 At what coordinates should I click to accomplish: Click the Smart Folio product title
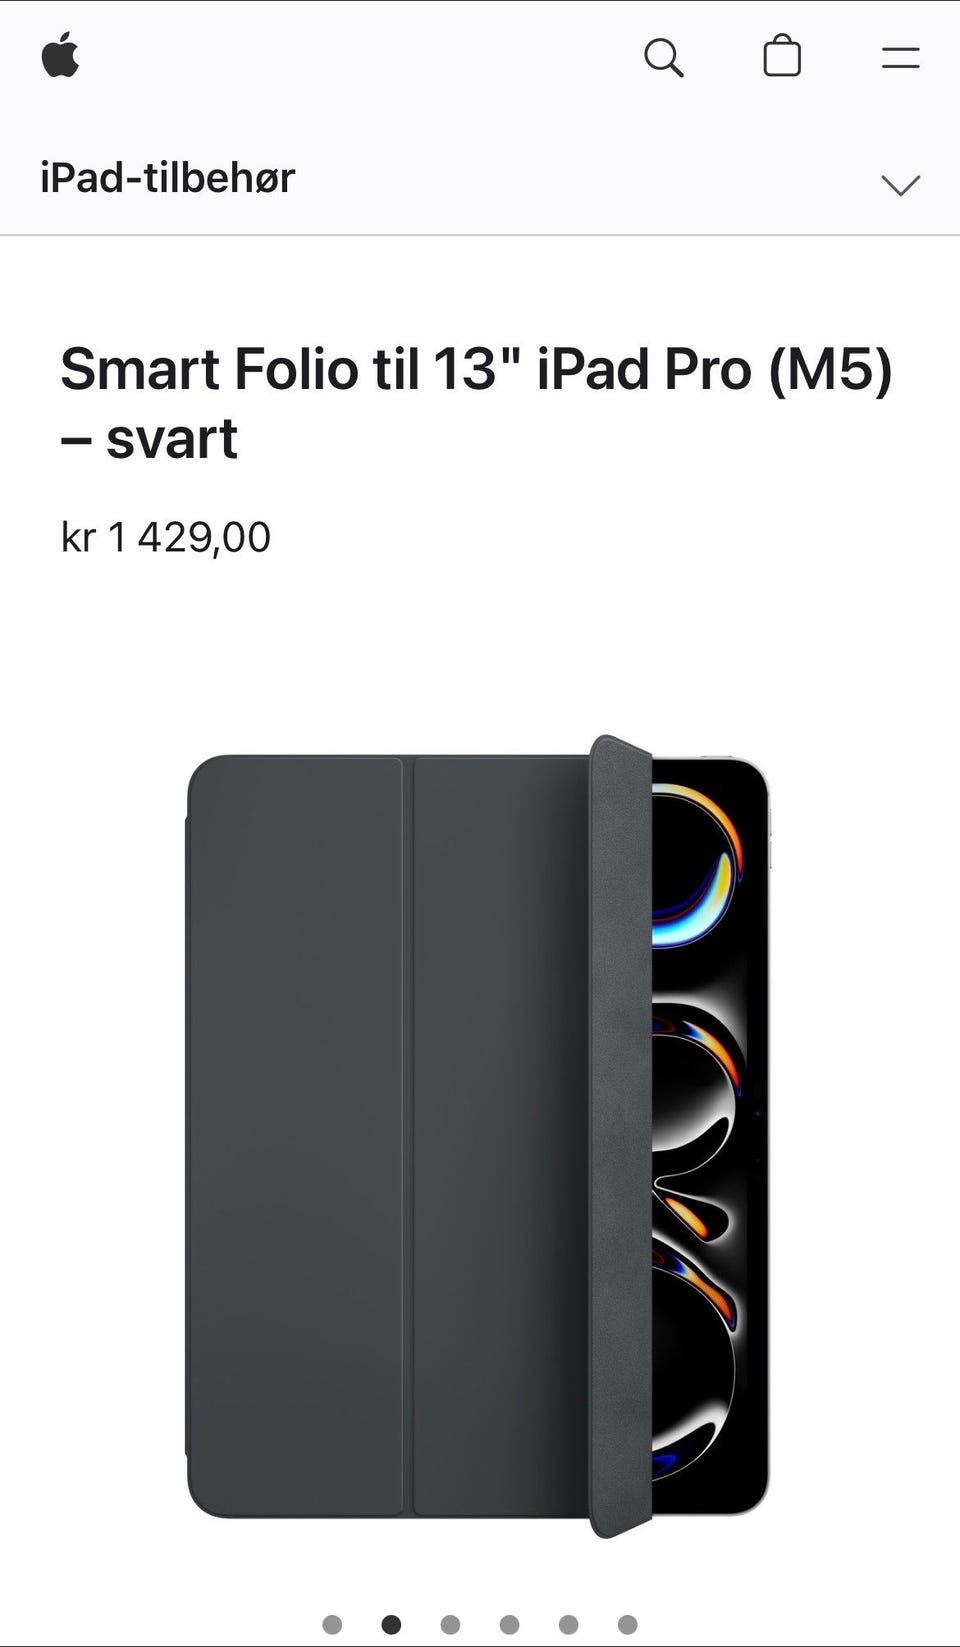pyautogui.click(x=476, y=403)
